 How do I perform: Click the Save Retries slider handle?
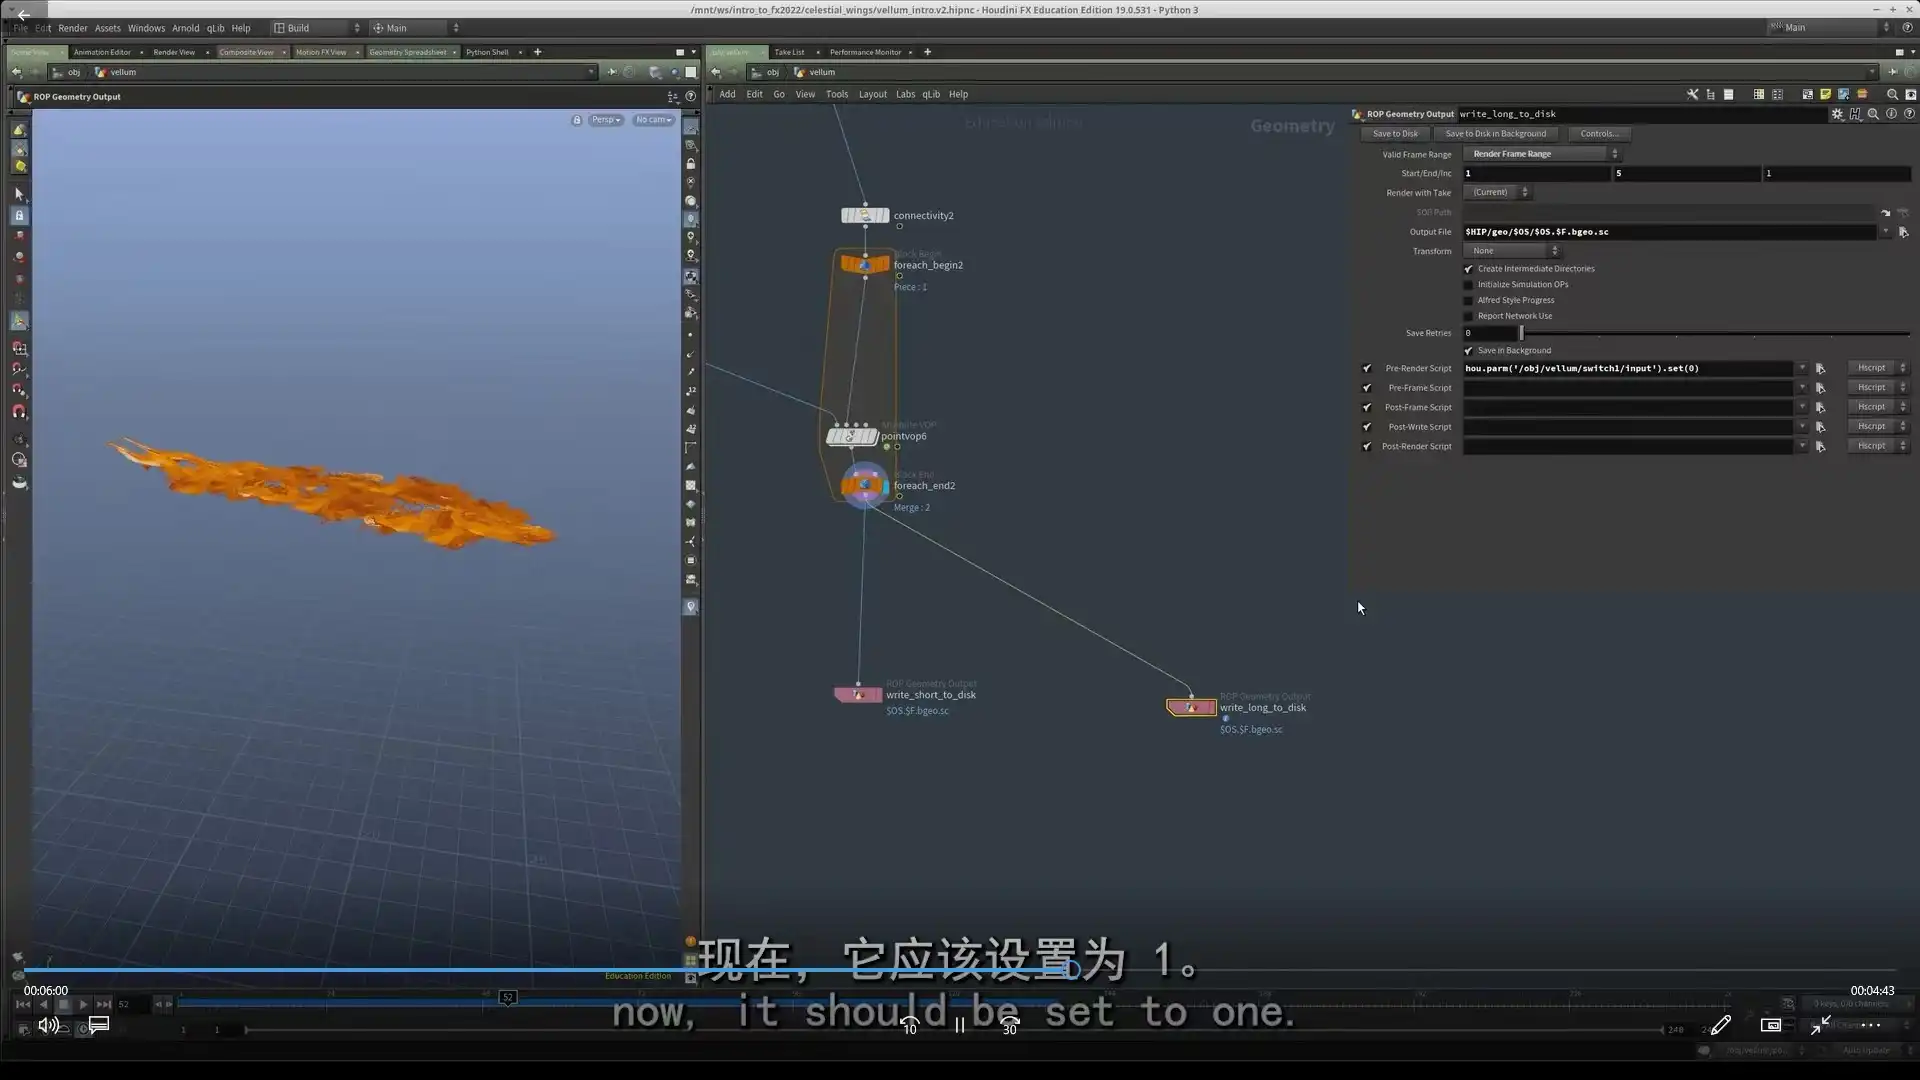coord(1521,334)
